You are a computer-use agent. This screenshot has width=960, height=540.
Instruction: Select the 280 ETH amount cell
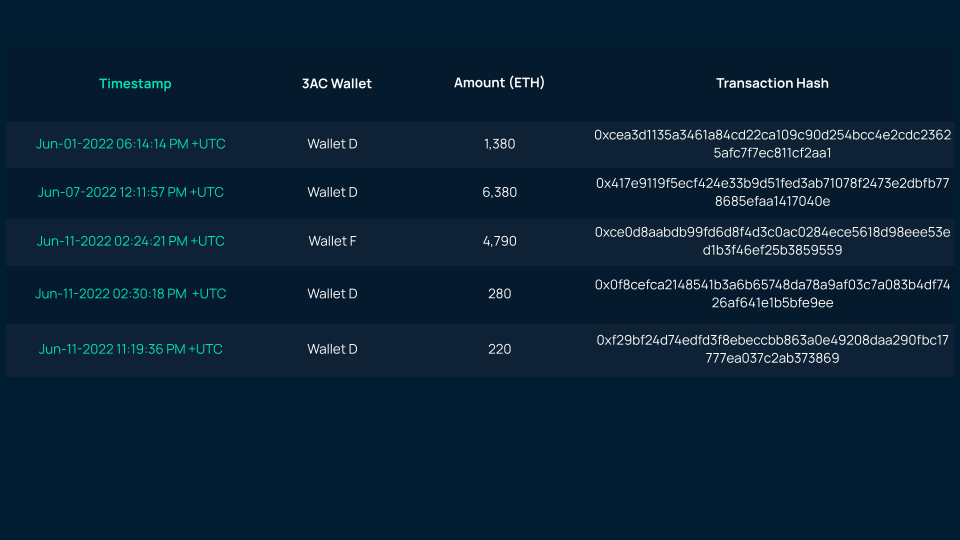499,294
